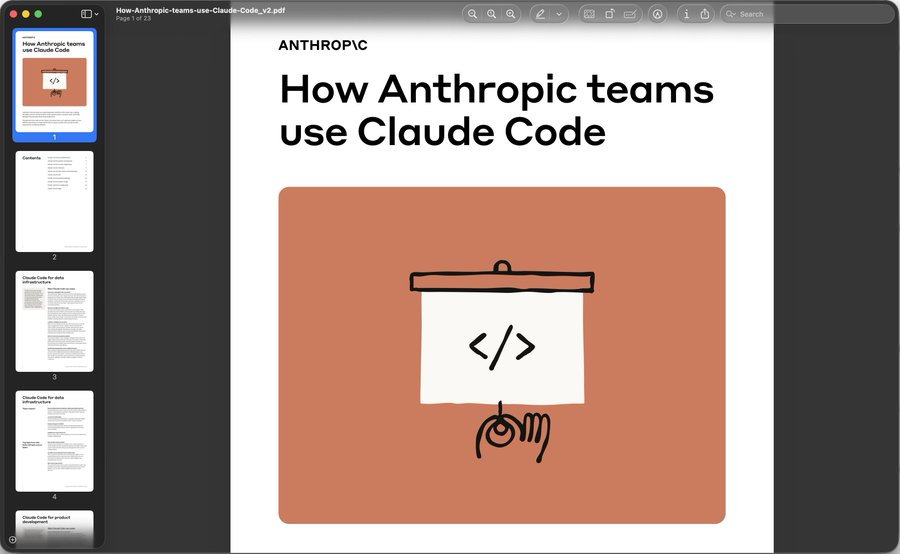
Task: Activate the rectangular selection tool
Action: tap(589, 14)
